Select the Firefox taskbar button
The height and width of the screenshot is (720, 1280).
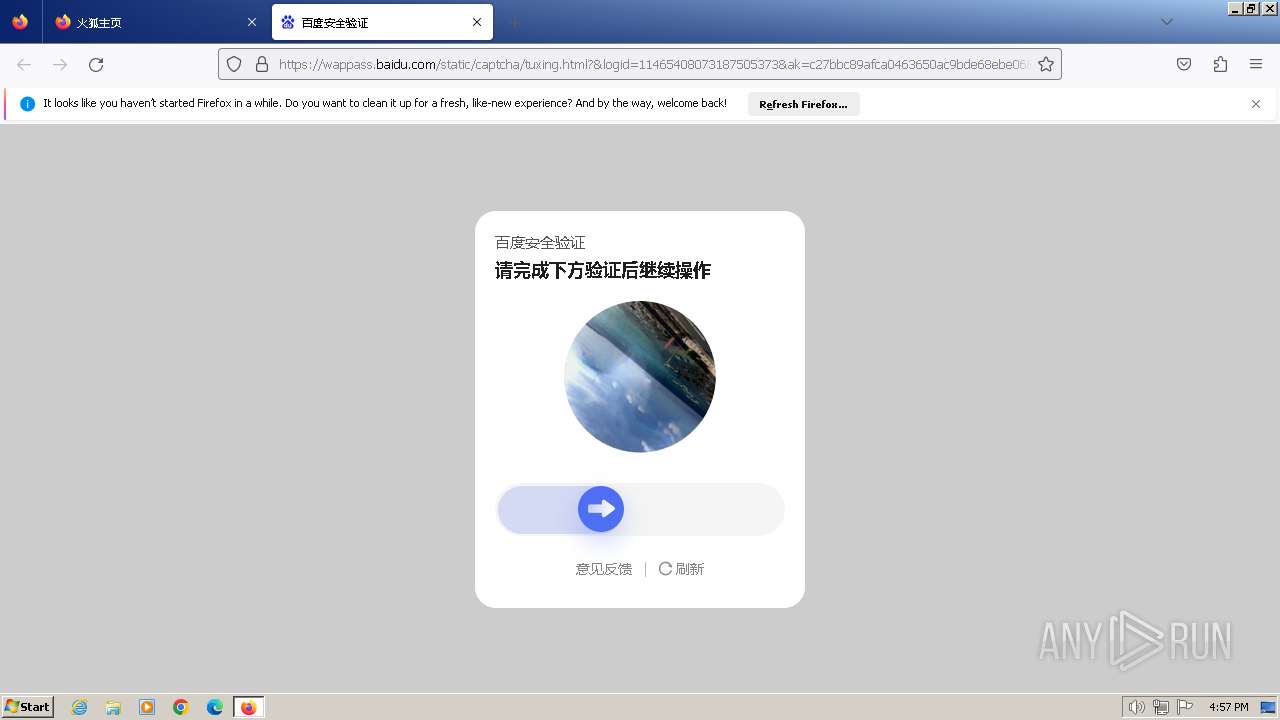coord(248,707)
